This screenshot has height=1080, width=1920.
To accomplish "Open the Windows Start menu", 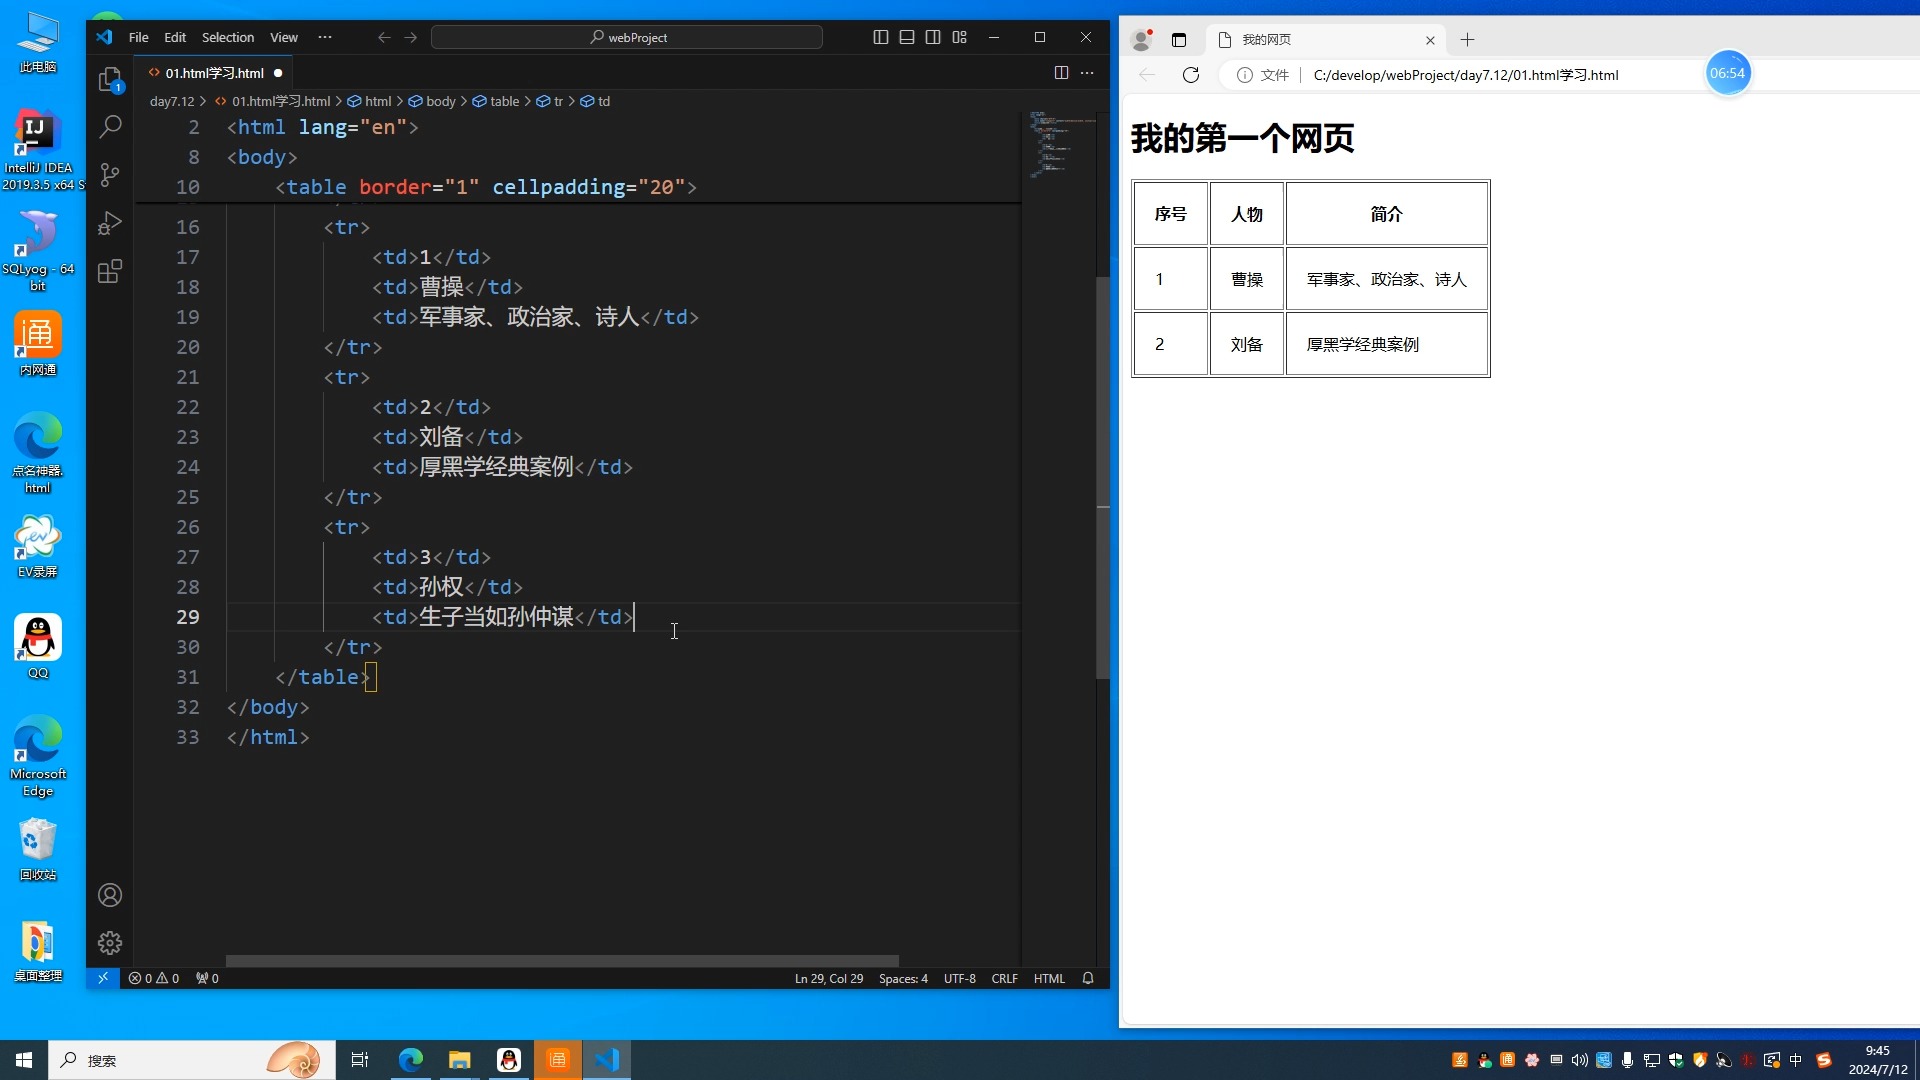I will 24,1060.
